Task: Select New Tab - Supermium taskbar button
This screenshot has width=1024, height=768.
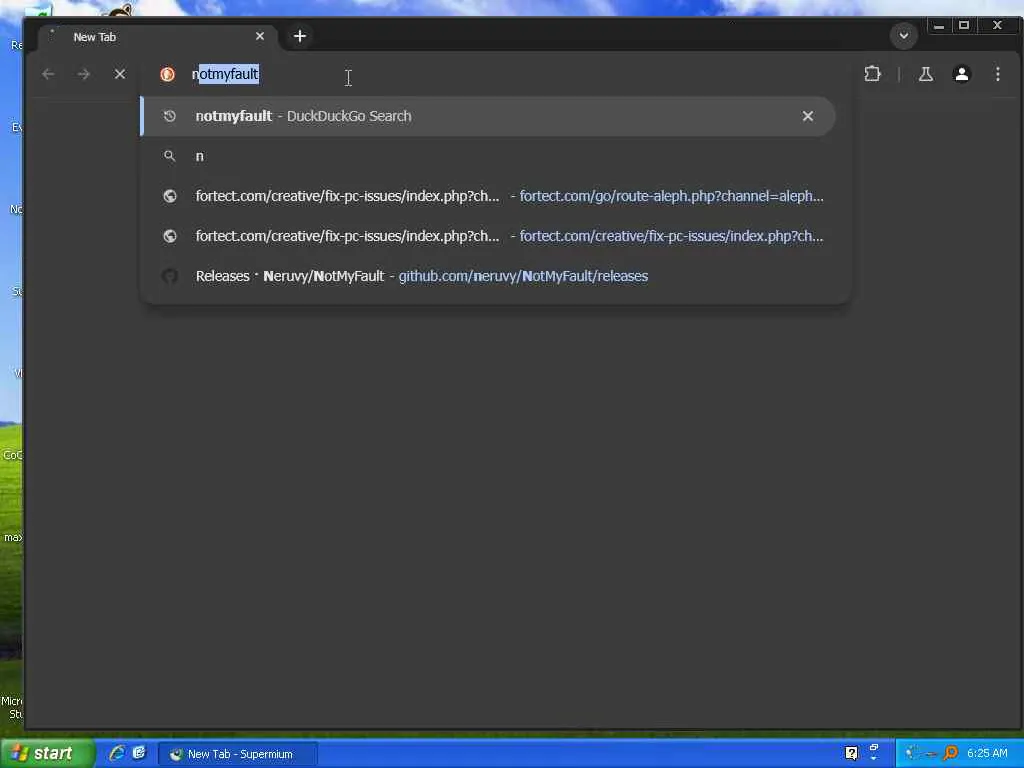Action: click(238, 754)
